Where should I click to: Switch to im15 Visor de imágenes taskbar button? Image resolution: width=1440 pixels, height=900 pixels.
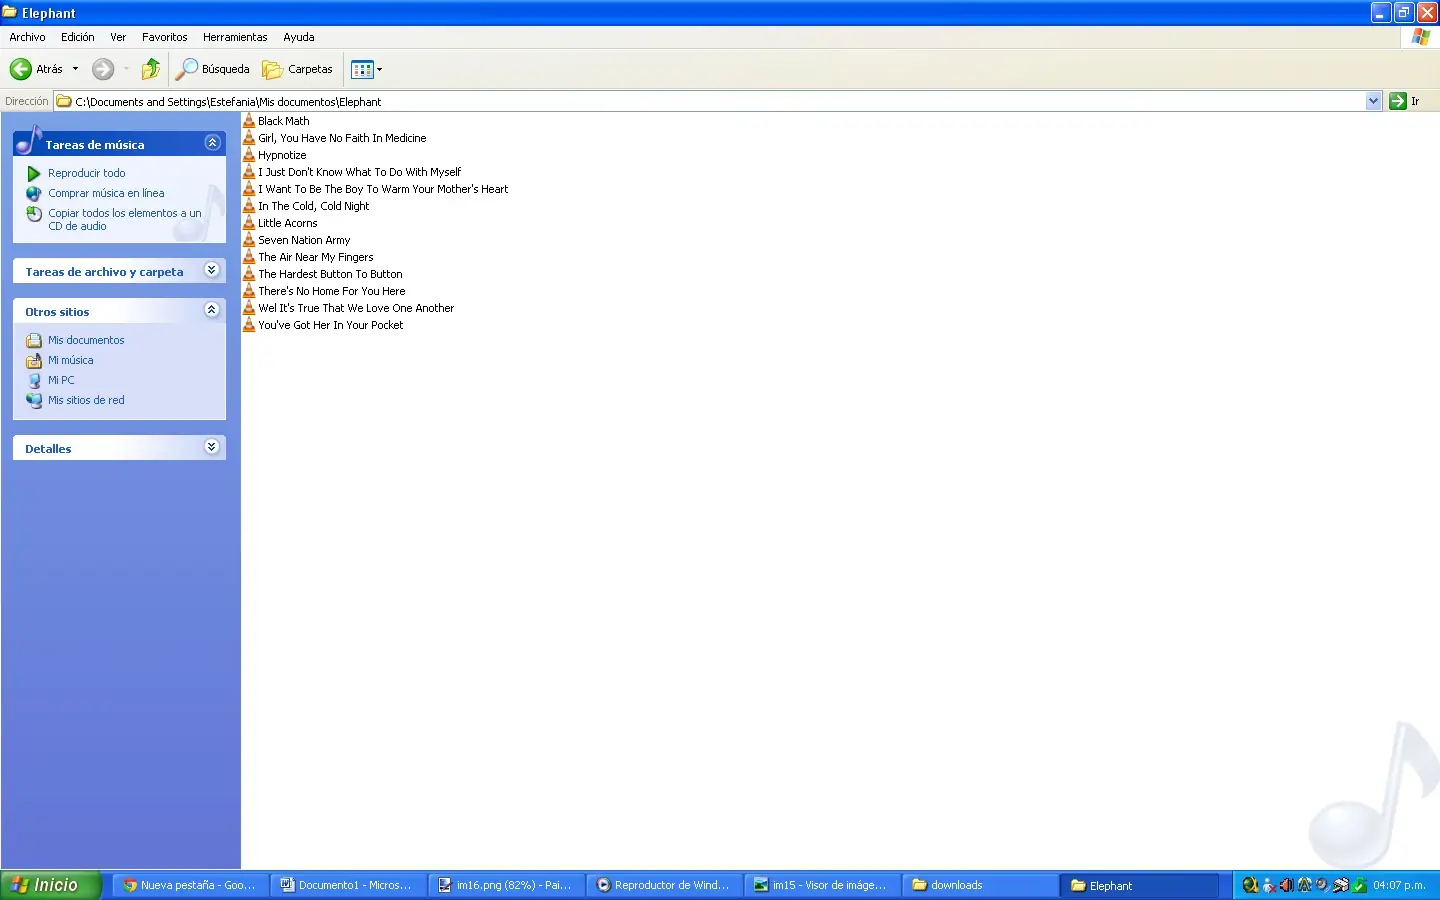click(822, 885)
